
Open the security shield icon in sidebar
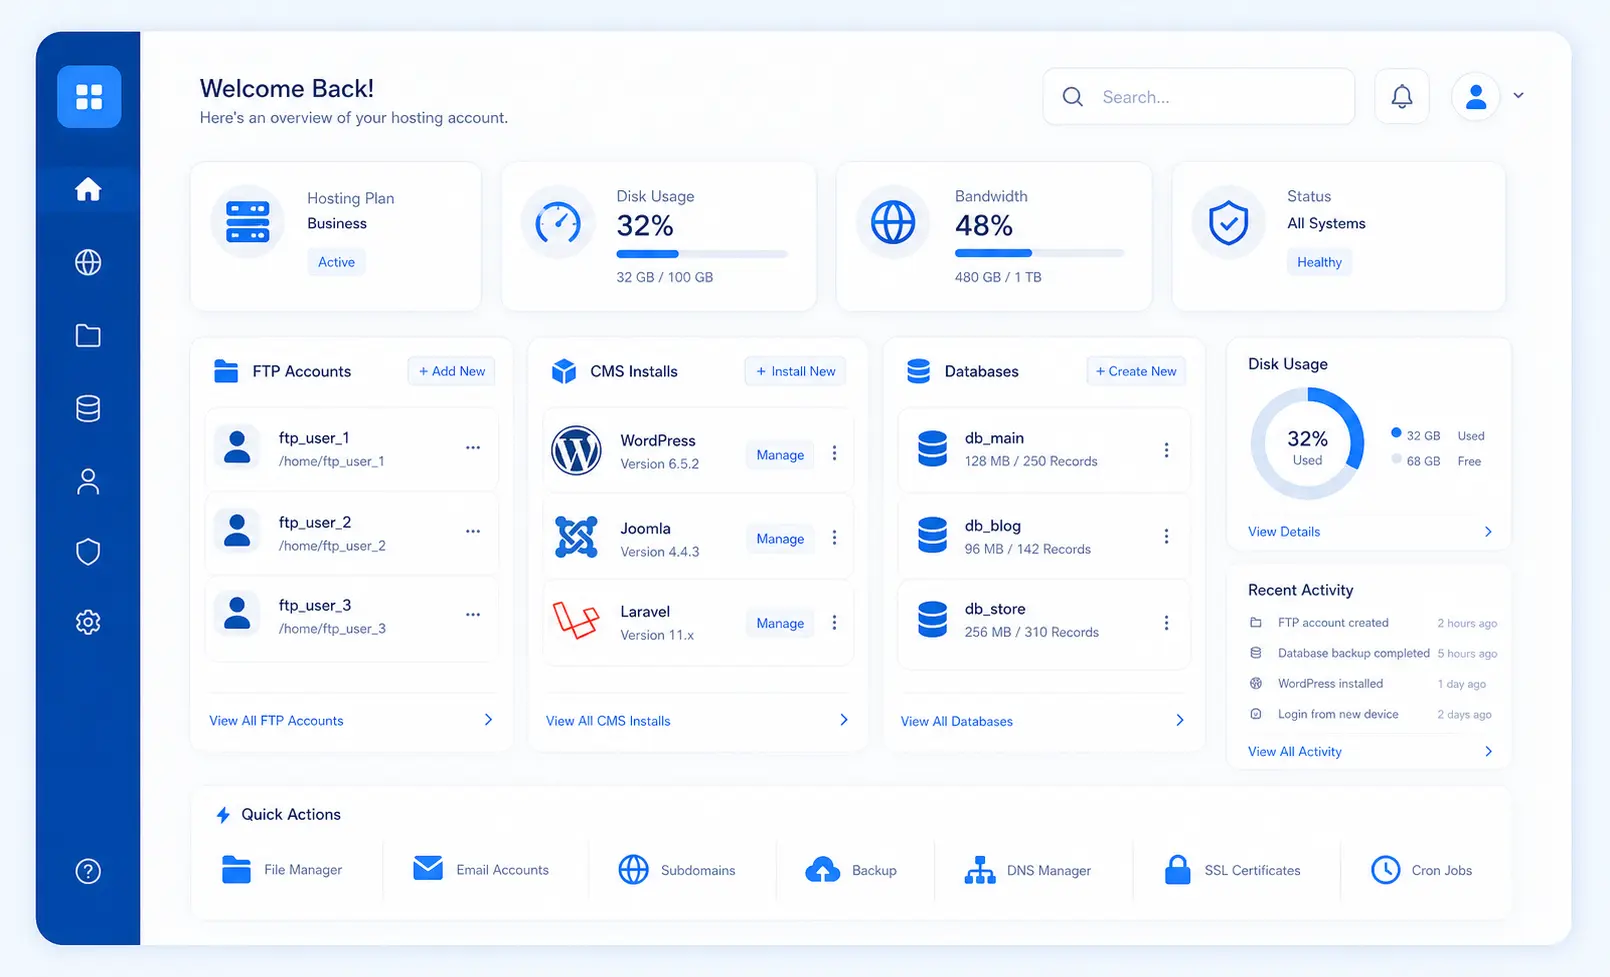click(x=88, y=552)
